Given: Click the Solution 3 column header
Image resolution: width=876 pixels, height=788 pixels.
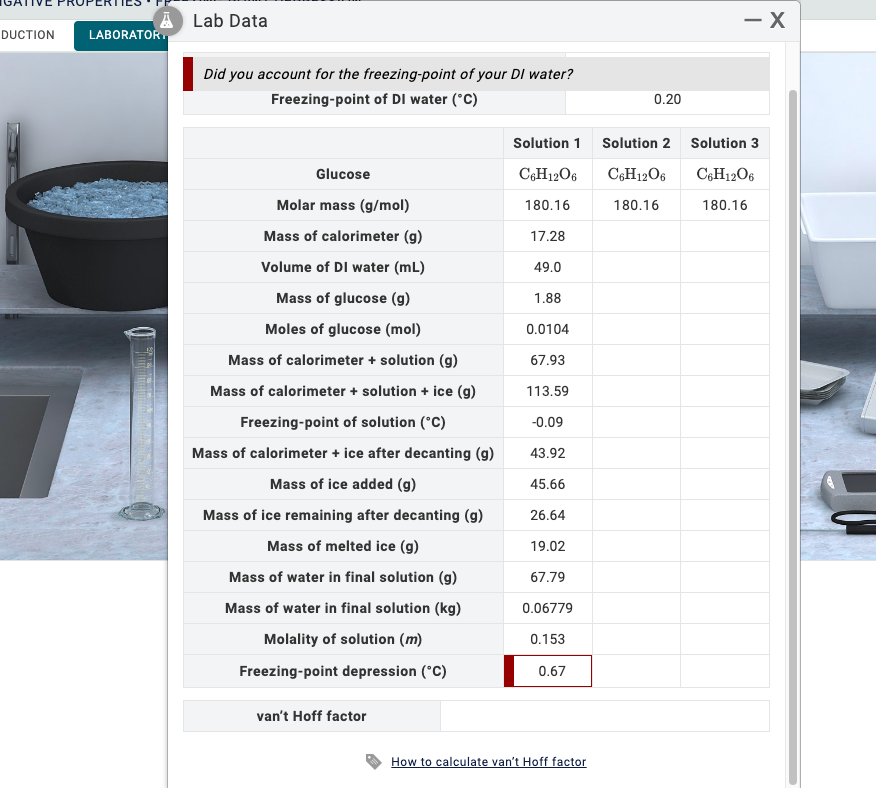Looking at the screenshot, I should [725, 144].
